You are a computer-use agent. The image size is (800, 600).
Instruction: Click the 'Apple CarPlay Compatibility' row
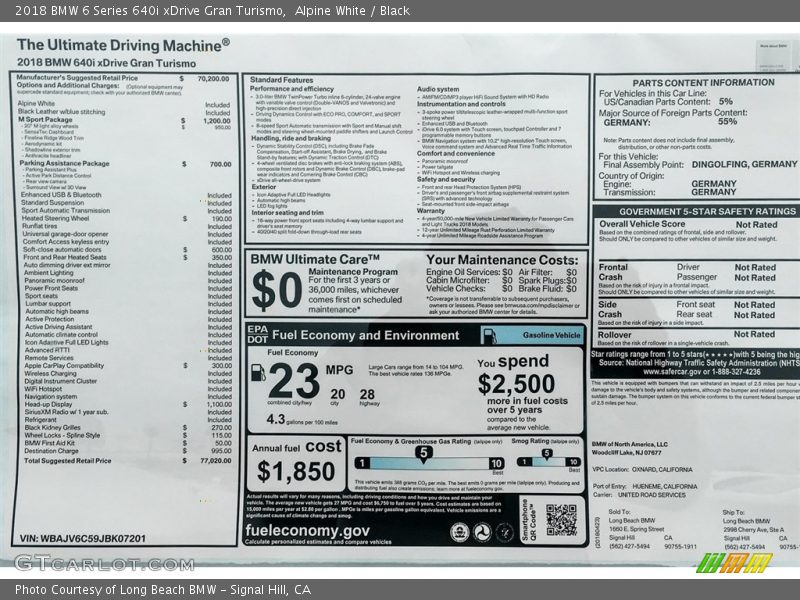(128, 366)
